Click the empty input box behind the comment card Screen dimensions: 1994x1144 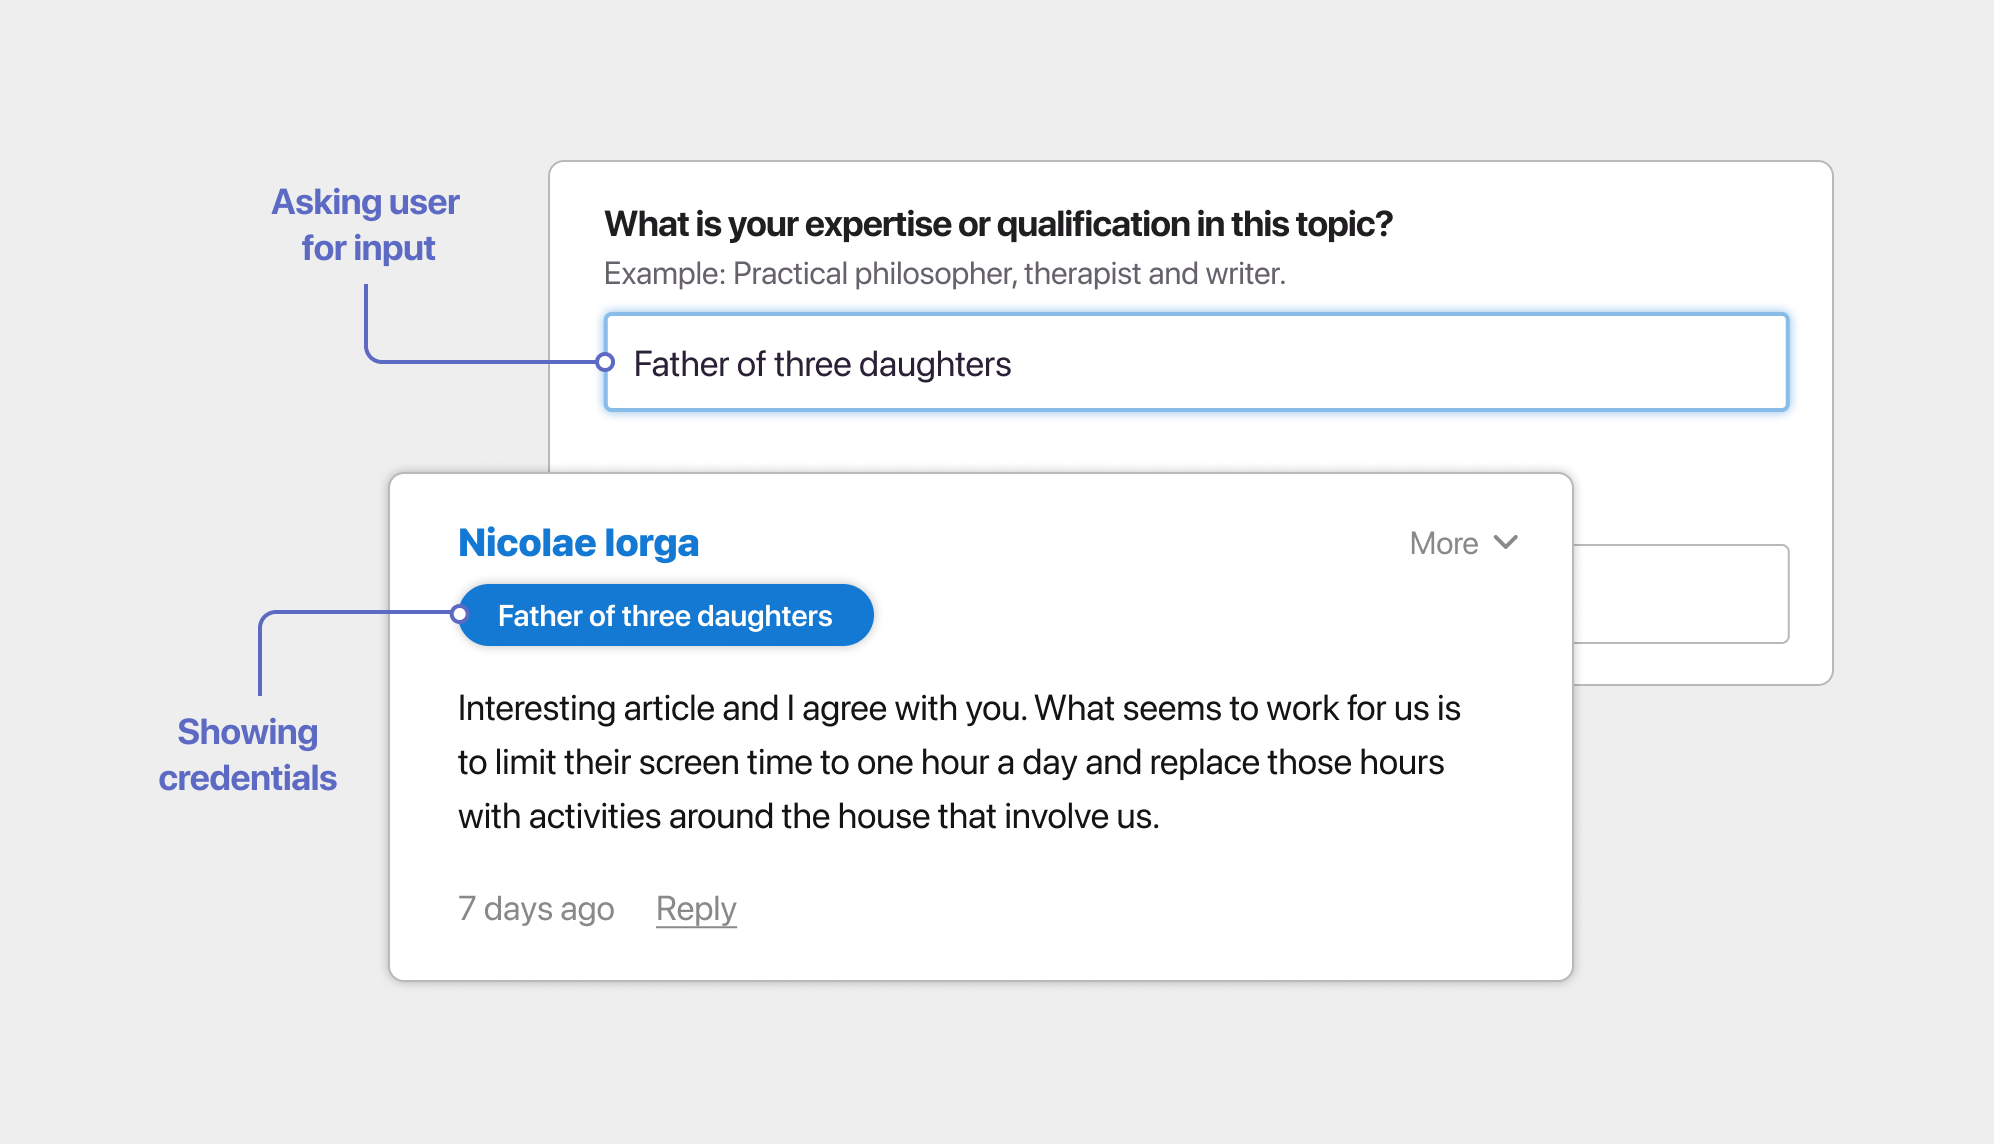point(1681,594)
